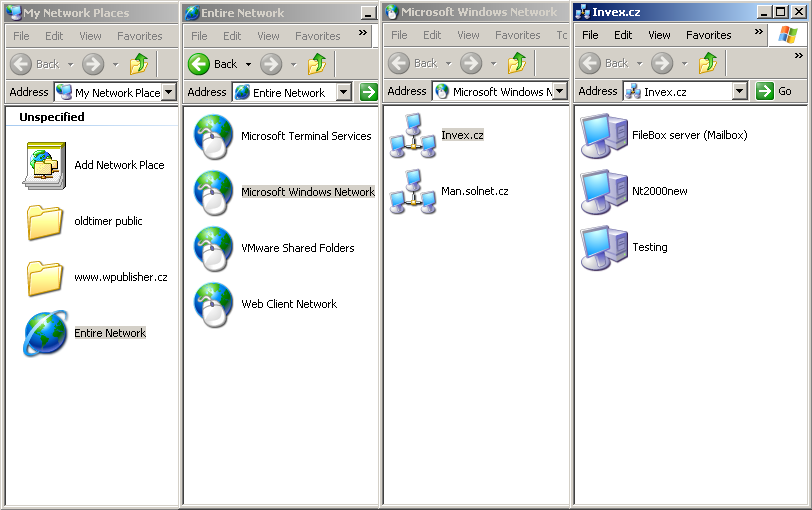Select the www.wpublisher.cz folder icon
812x510 pixels.
coord(45,278)
